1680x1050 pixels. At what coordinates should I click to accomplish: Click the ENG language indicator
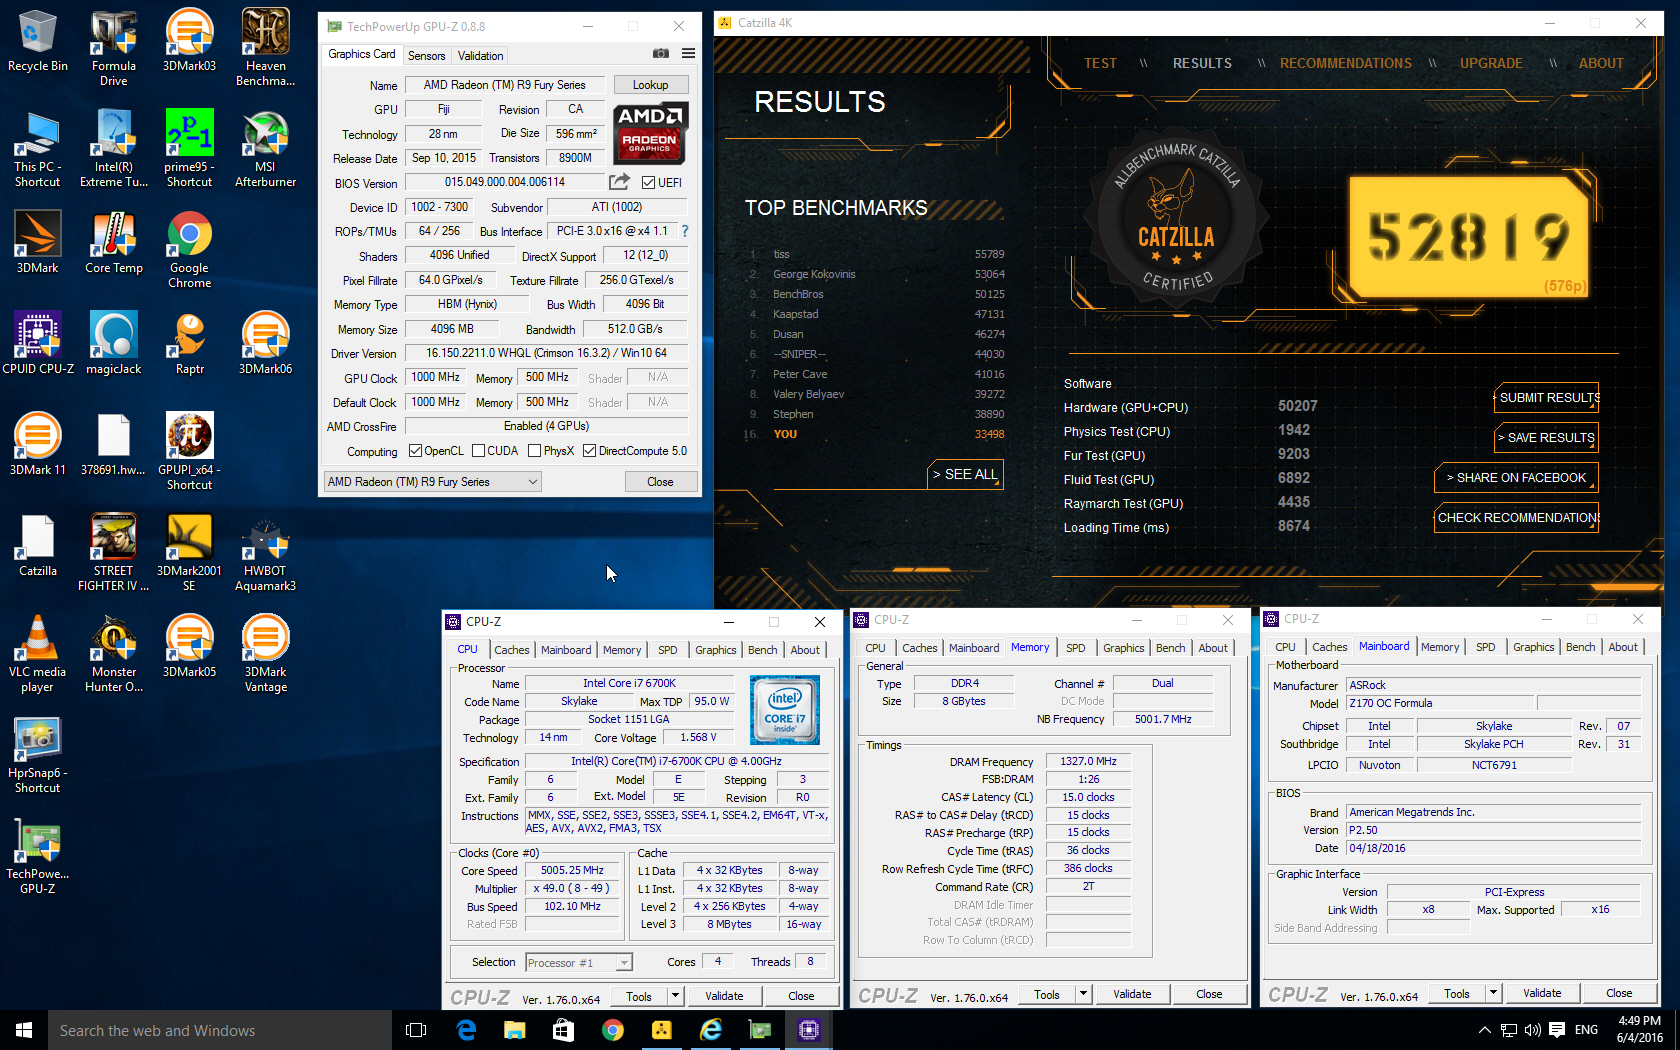pyautogui.click(x=1586, y=1030)
